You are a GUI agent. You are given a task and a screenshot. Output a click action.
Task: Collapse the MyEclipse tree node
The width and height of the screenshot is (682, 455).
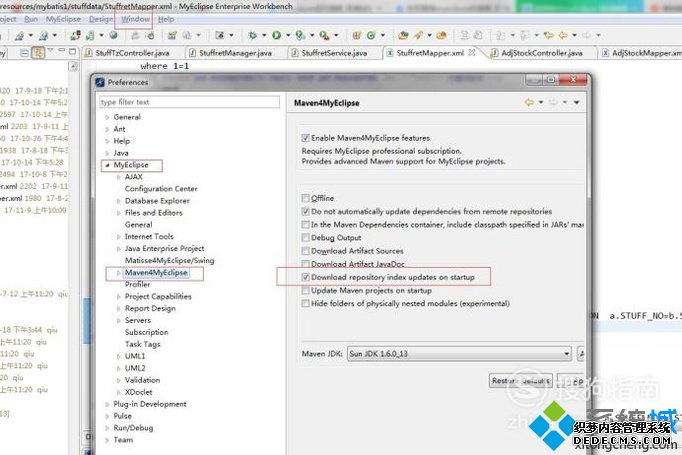coord(107,165)
